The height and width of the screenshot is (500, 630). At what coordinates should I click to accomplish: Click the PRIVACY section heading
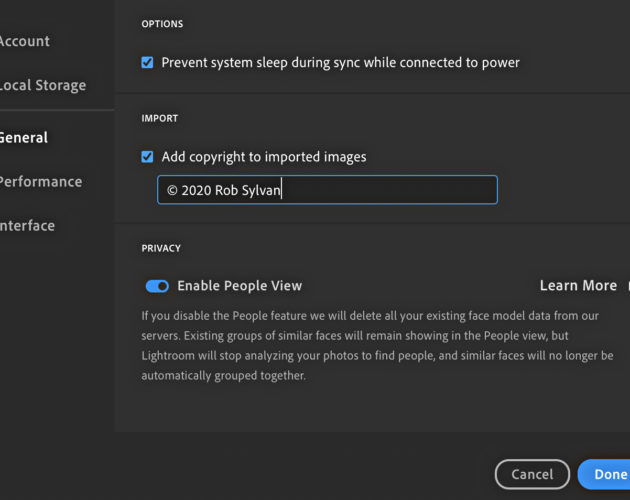coord(161,248)
